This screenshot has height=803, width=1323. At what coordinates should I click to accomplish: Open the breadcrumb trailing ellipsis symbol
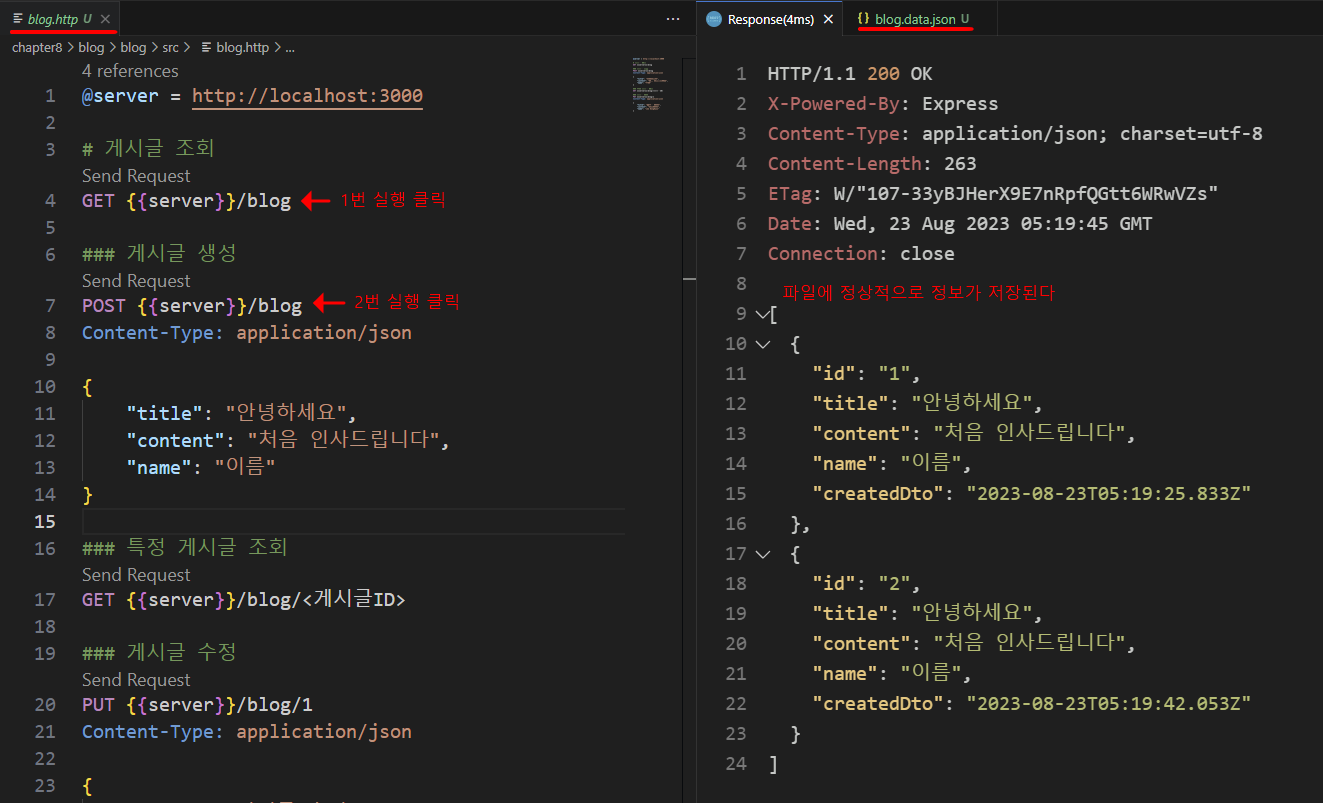(290, 47)
